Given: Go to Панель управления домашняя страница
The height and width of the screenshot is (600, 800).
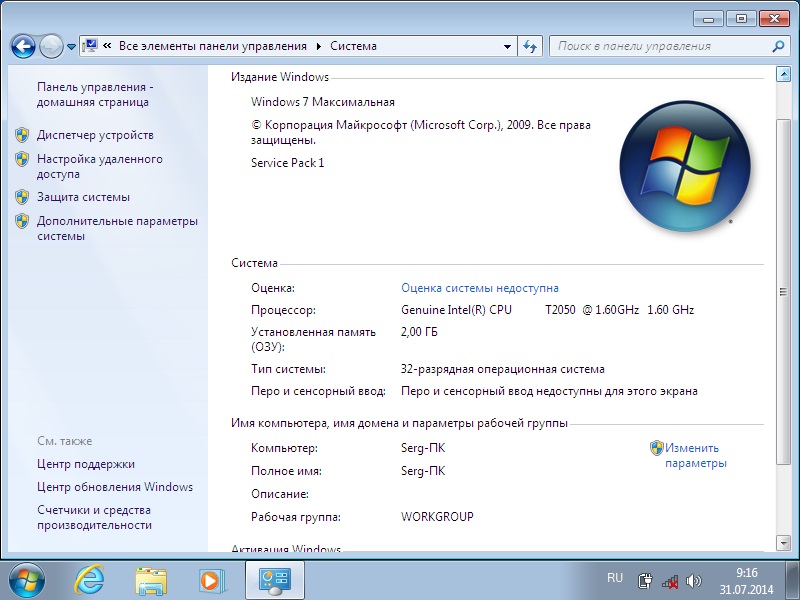Looking at the screenshot, I should [94, 94].
